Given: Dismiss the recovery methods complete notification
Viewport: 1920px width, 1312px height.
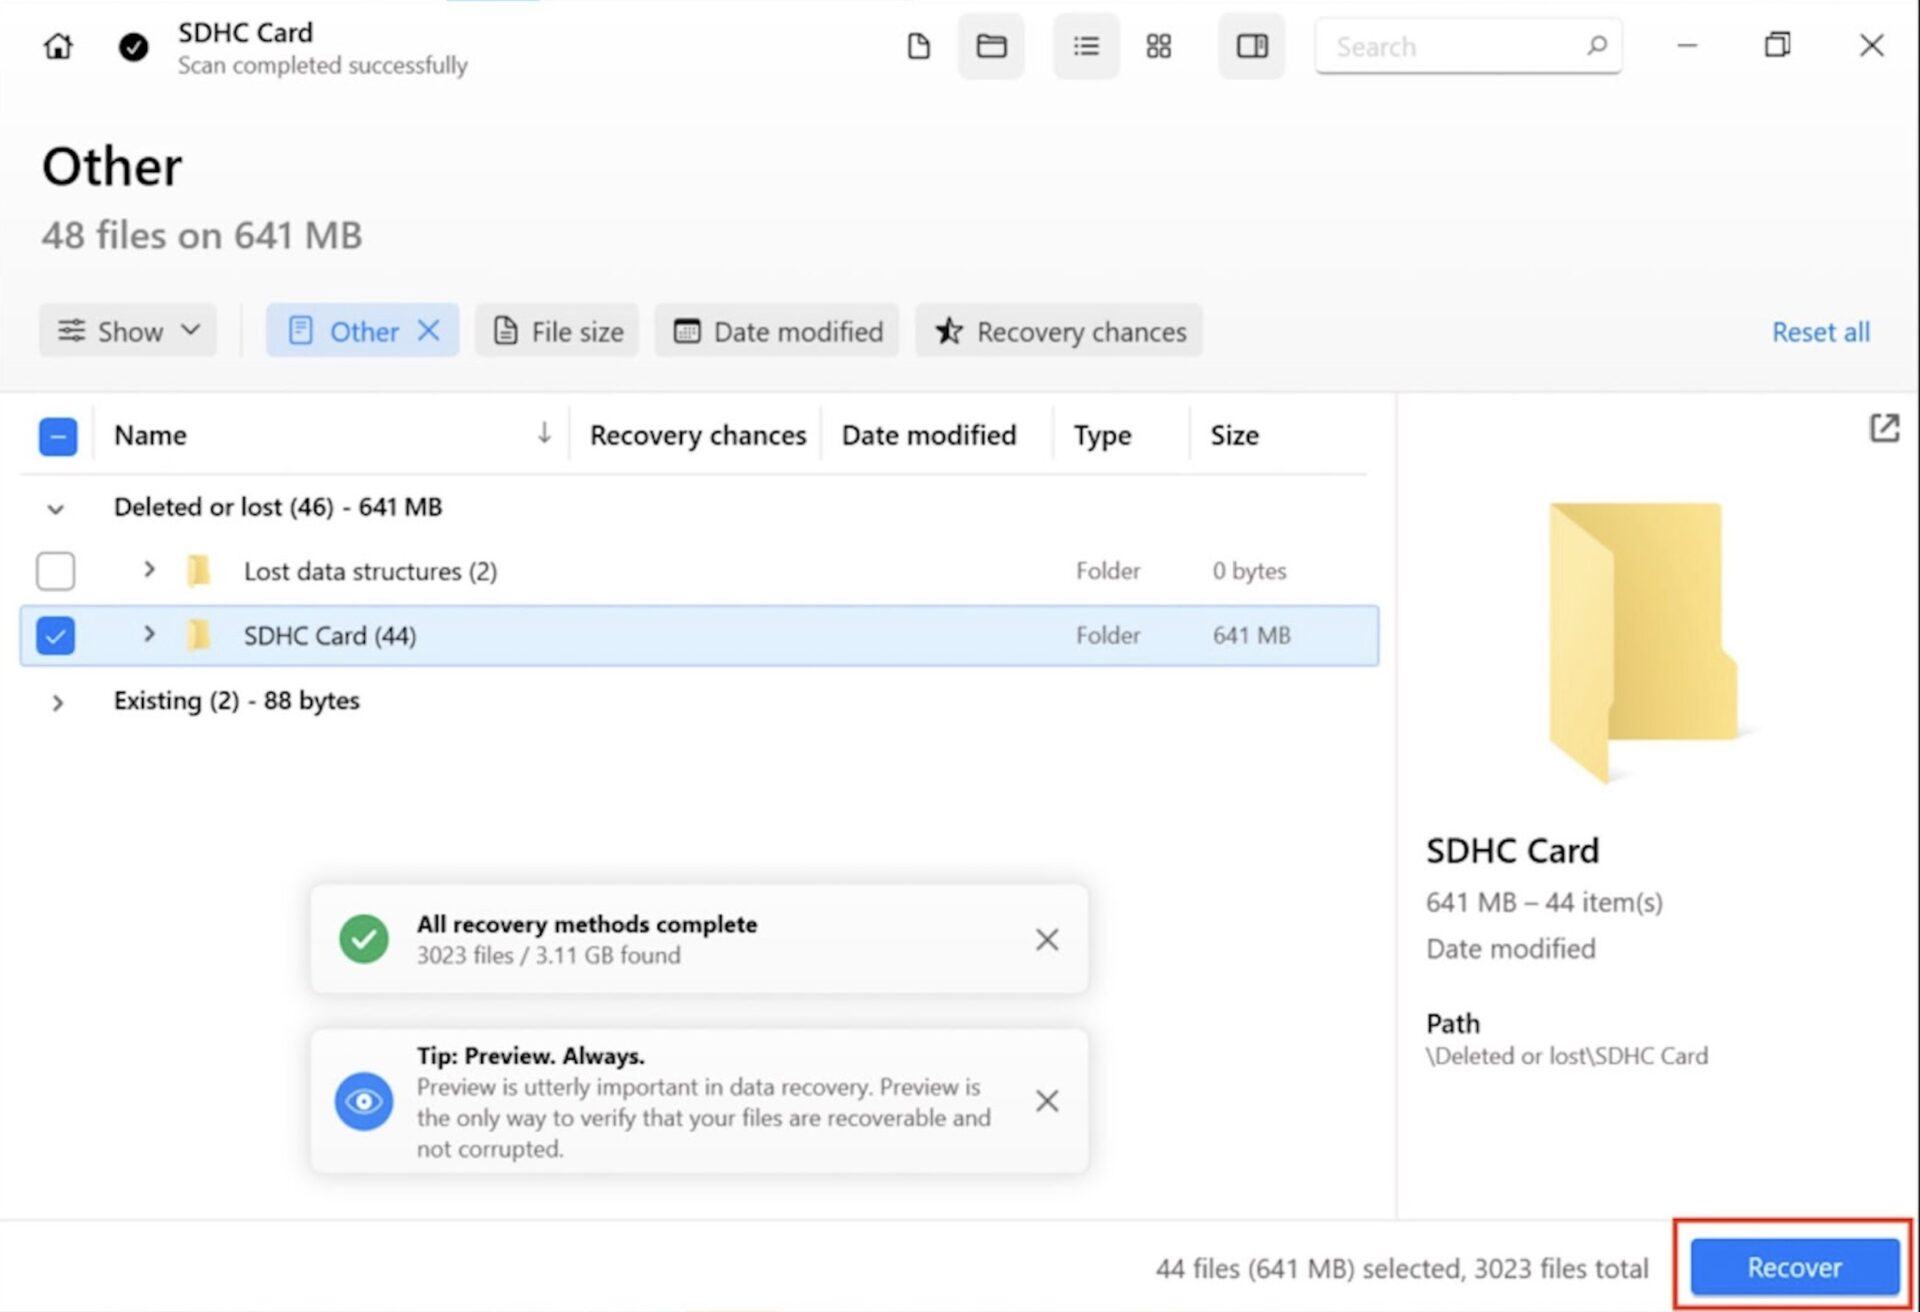Looking at the screenshot, I should pos(1046,939).
